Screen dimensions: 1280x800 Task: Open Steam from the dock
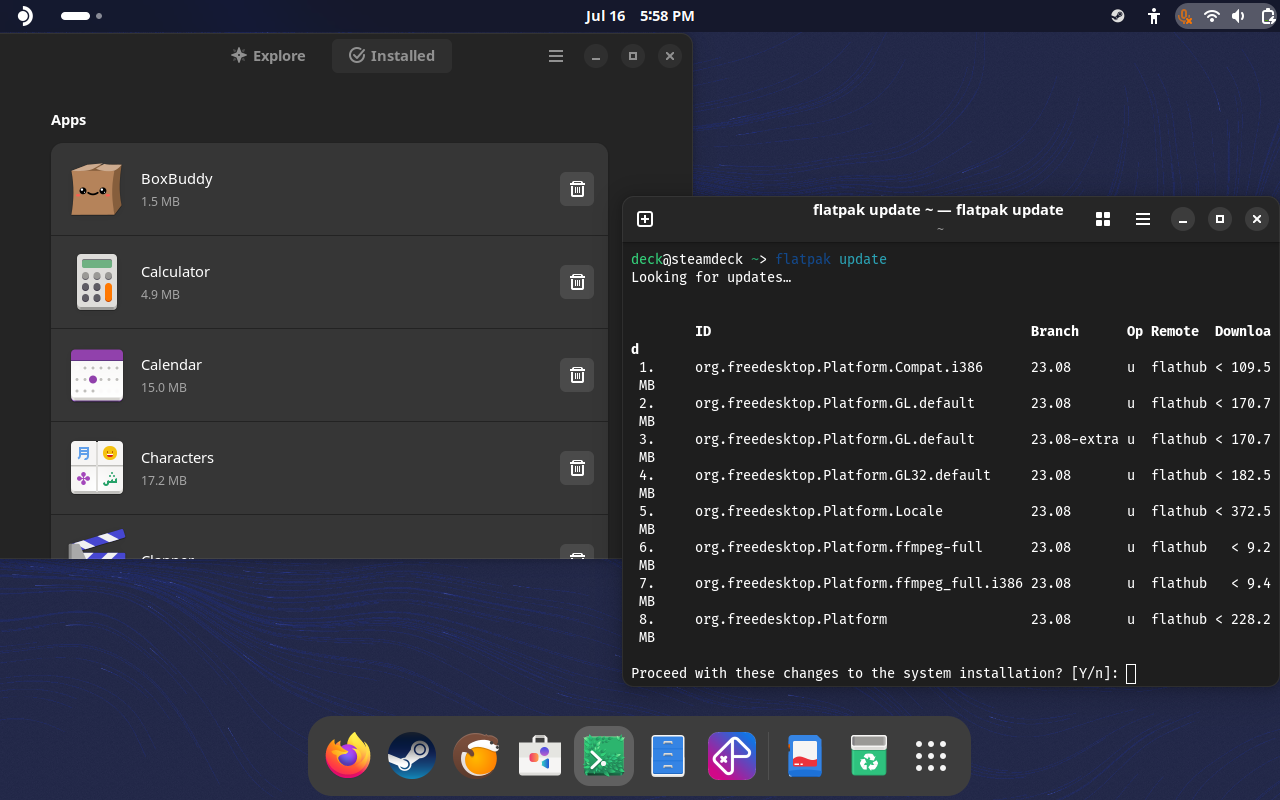(x=412, y=756)
